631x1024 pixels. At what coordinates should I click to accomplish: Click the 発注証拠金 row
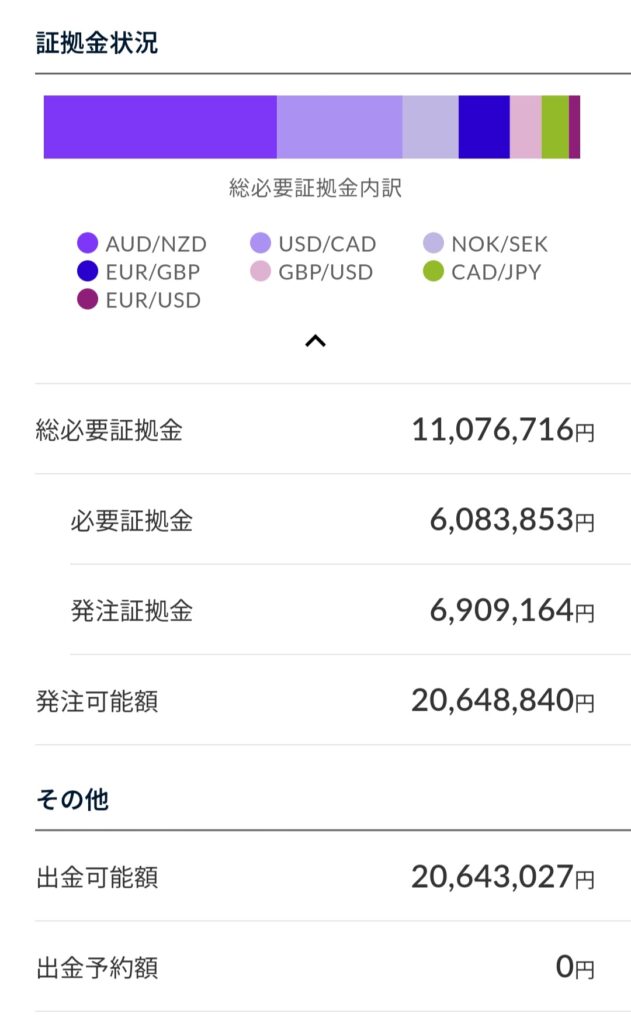315,610
